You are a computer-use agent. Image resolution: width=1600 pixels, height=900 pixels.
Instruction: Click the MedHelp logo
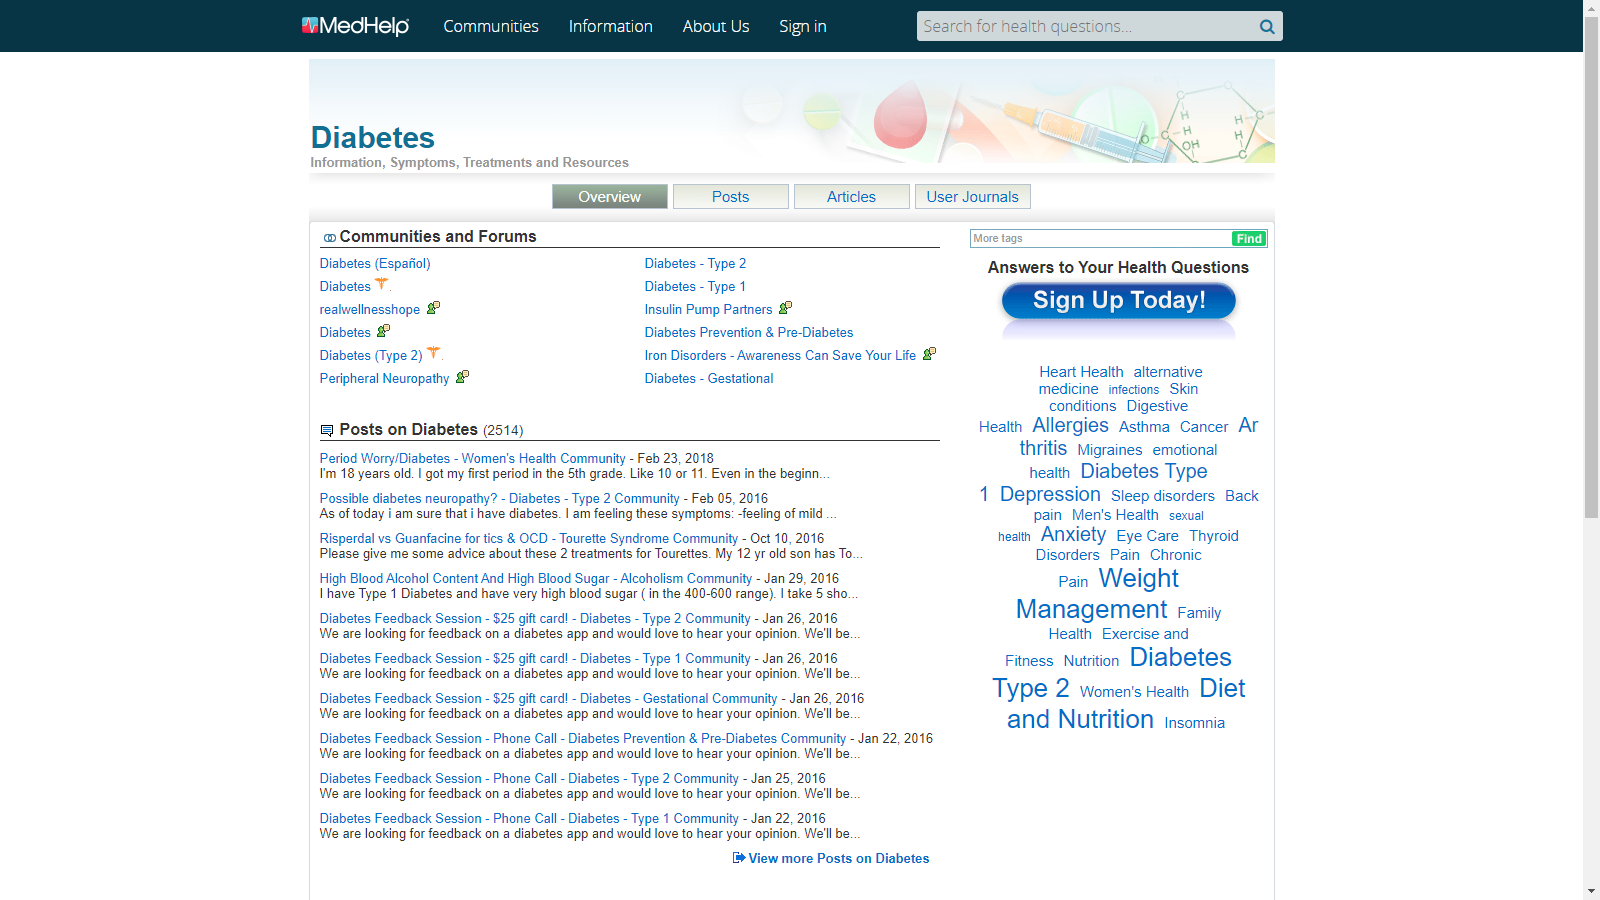coord(355,26)
